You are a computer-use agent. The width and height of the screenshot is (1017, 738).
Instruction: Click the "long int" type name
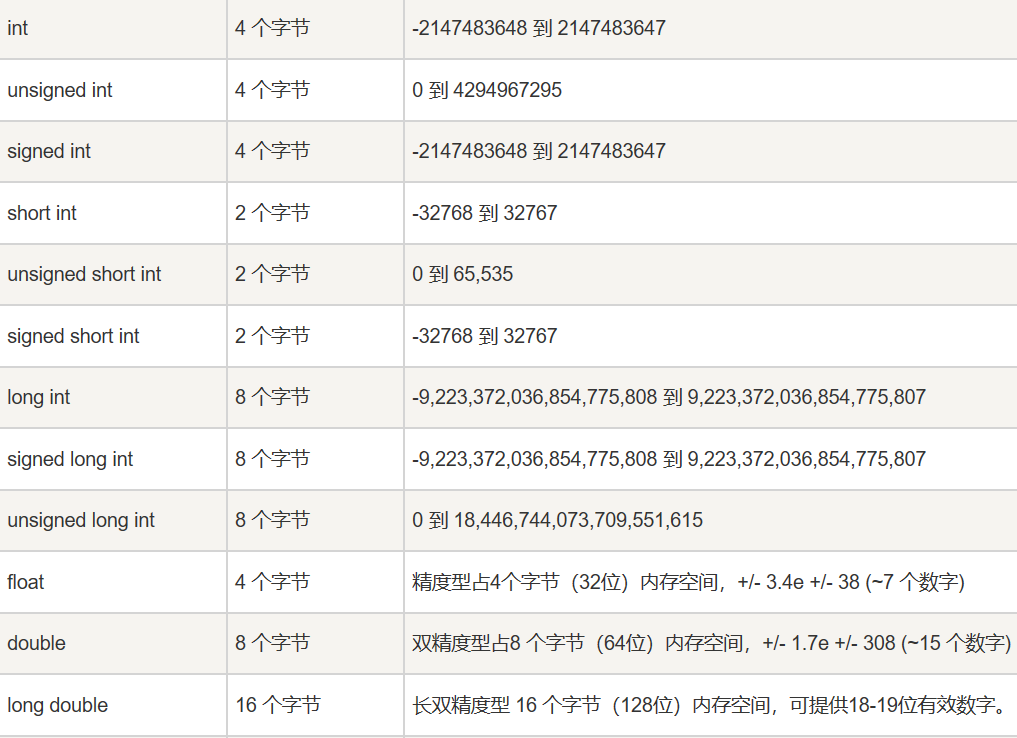coord(38,397)
